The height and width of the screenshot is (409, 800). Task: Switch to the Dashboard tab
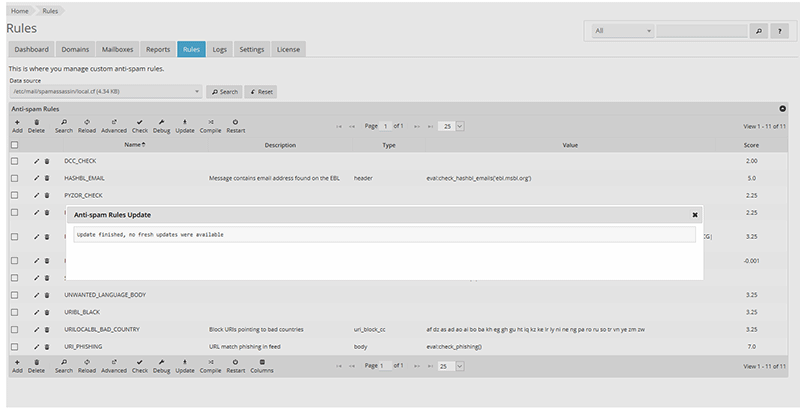32,49
